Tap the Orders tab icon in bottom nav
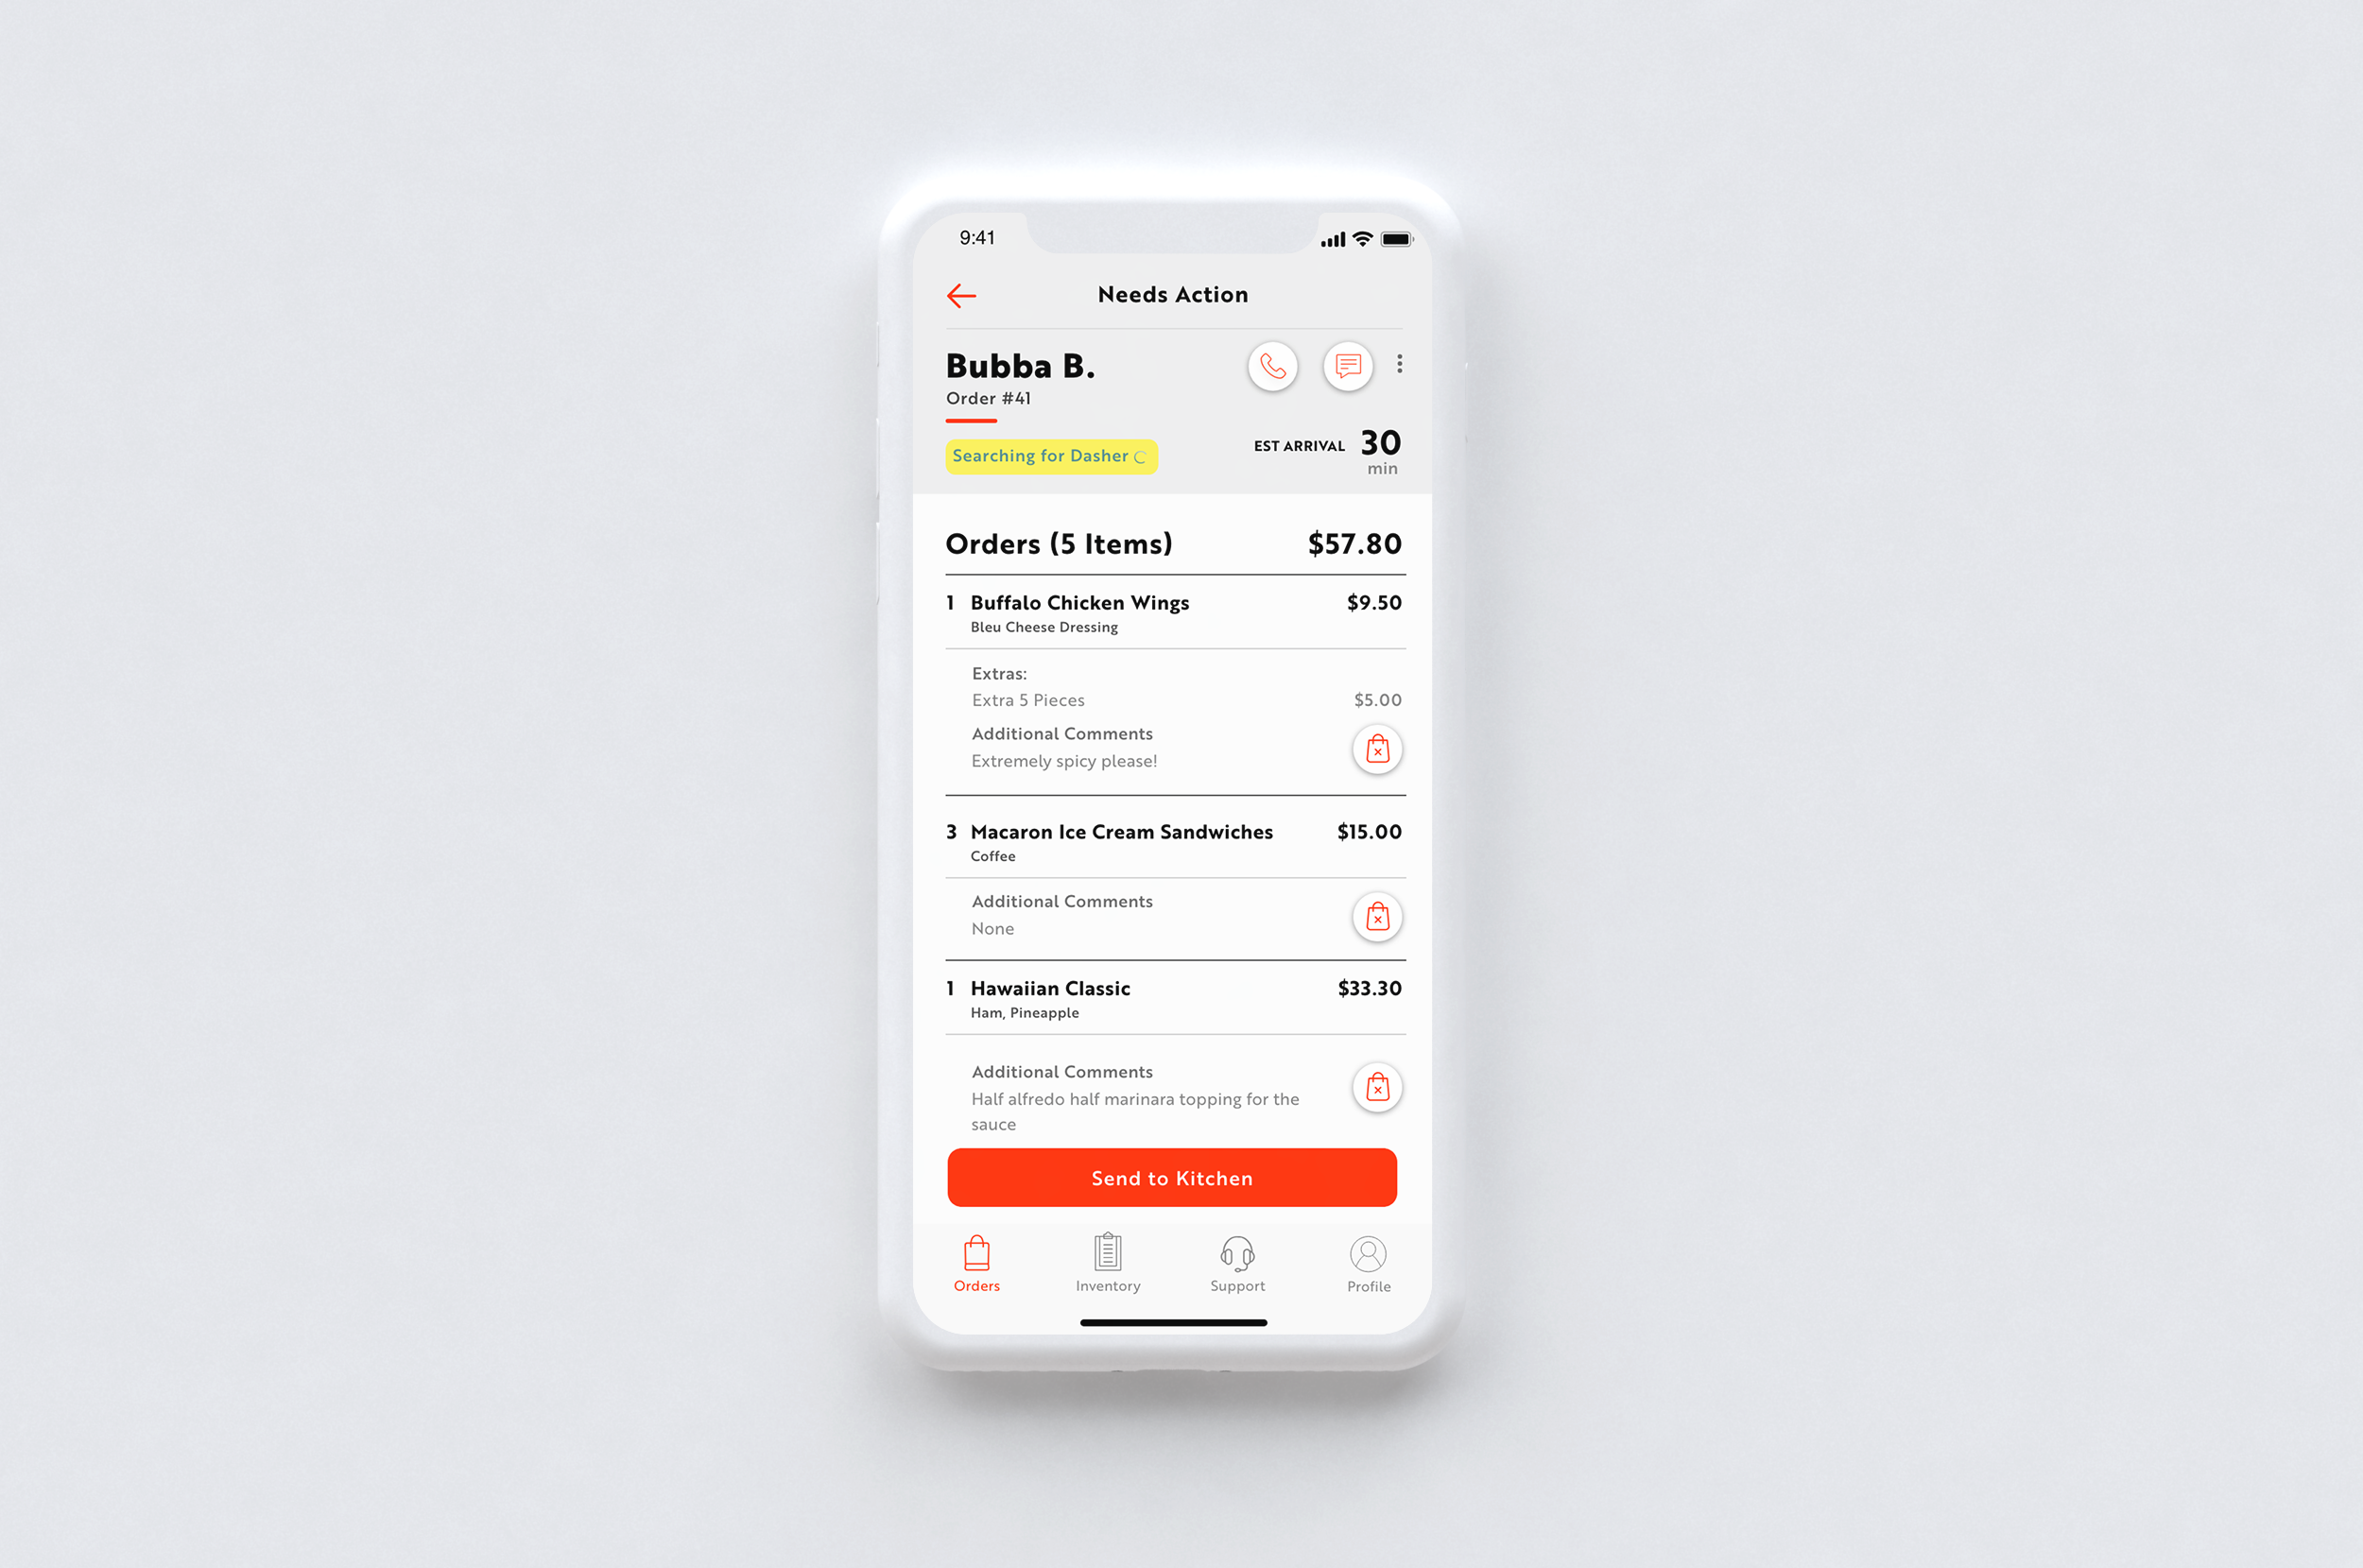2363x1568 pixels. (x=975, y=1255)
